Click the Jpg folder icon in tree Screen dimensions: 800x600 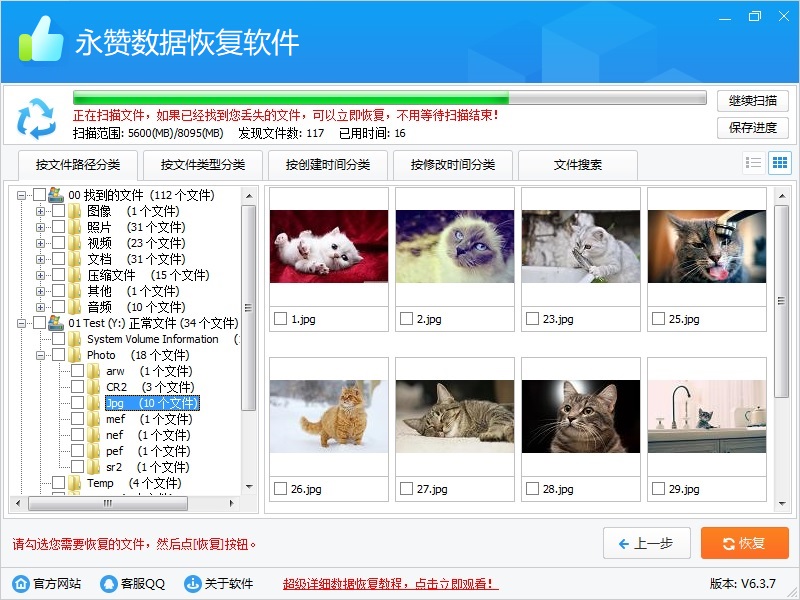(x=93, y=403)
